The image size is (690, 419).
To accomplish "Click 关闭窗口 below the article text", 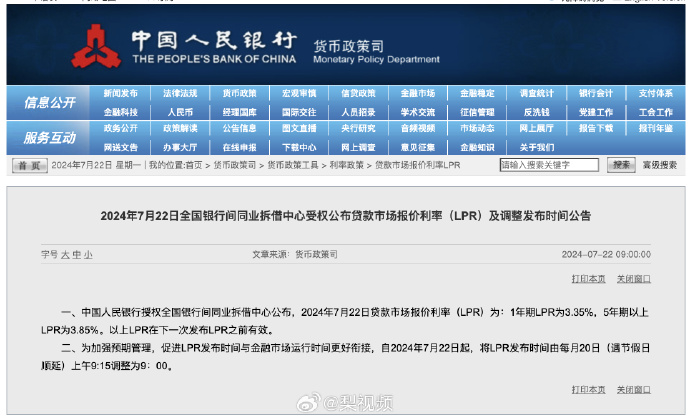I will click(633, 389).
